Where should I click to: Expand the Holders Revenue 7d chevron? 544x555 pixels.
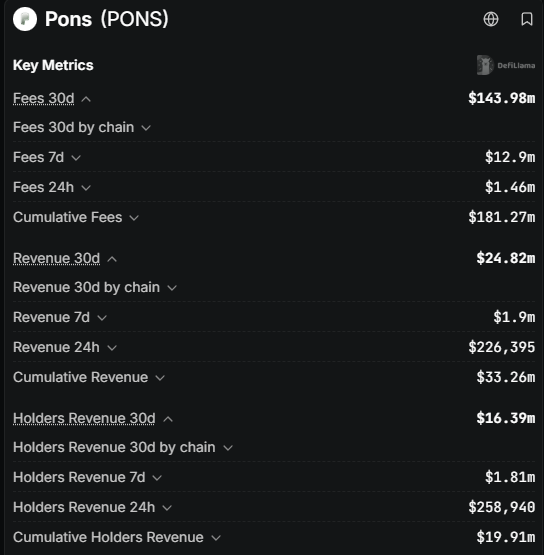[x=157, y=478]
